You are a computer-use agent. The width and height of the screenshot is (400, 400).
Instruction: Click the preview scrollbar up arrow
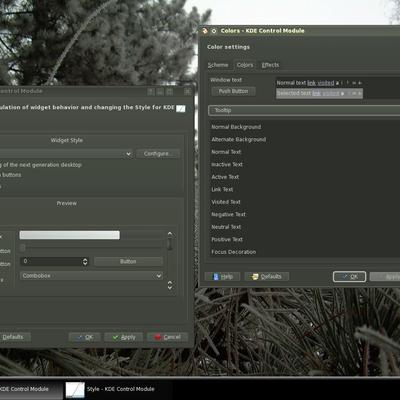170,234
